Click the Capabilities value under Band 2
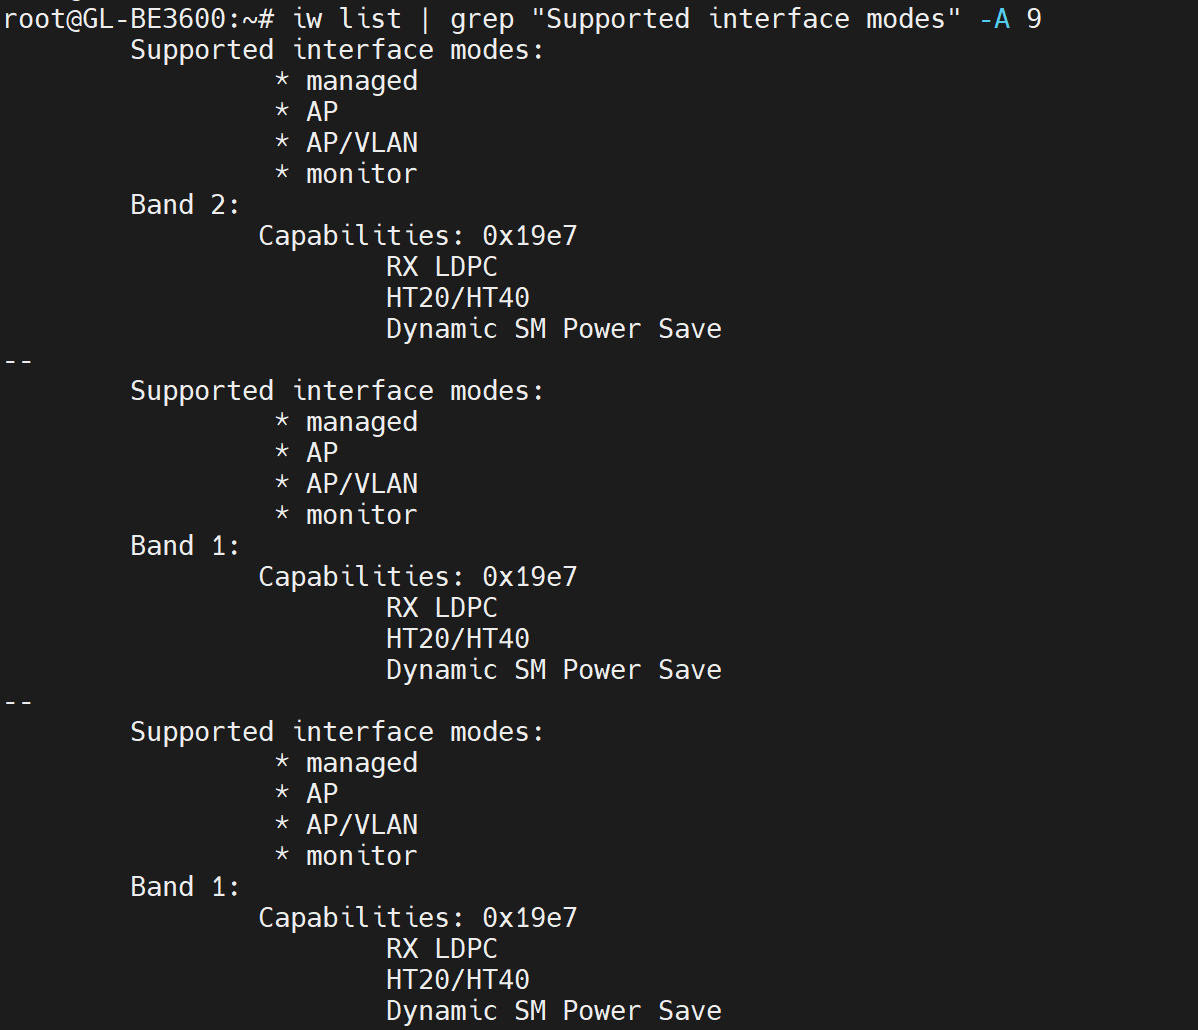Viewport: 1198px width, 1030px height. (x=529, y=236)
